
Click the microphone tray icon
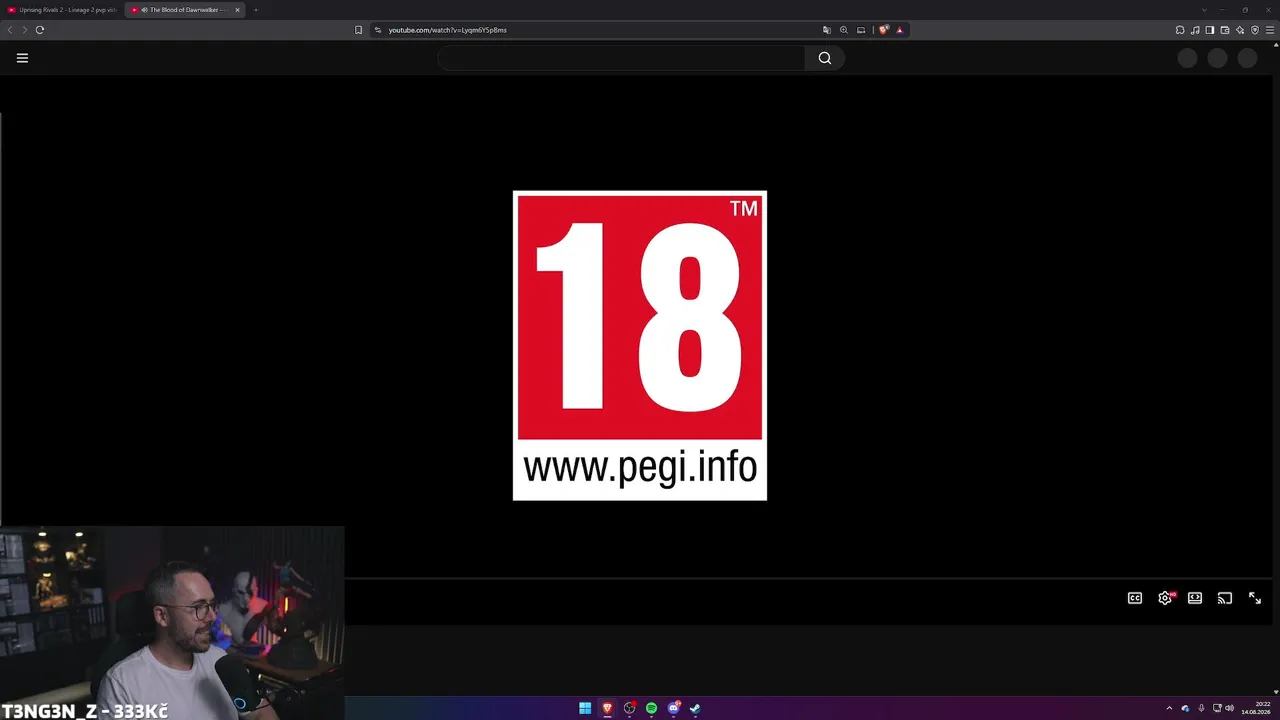click(1201, 708)
